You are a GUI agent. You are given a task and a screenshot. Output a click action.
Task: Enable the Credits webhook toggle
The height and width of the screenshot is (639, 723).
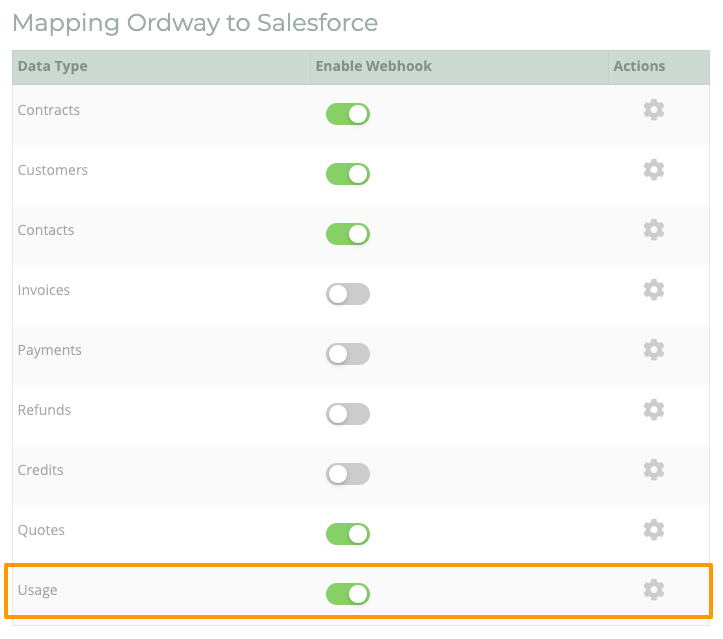(348, 473)
